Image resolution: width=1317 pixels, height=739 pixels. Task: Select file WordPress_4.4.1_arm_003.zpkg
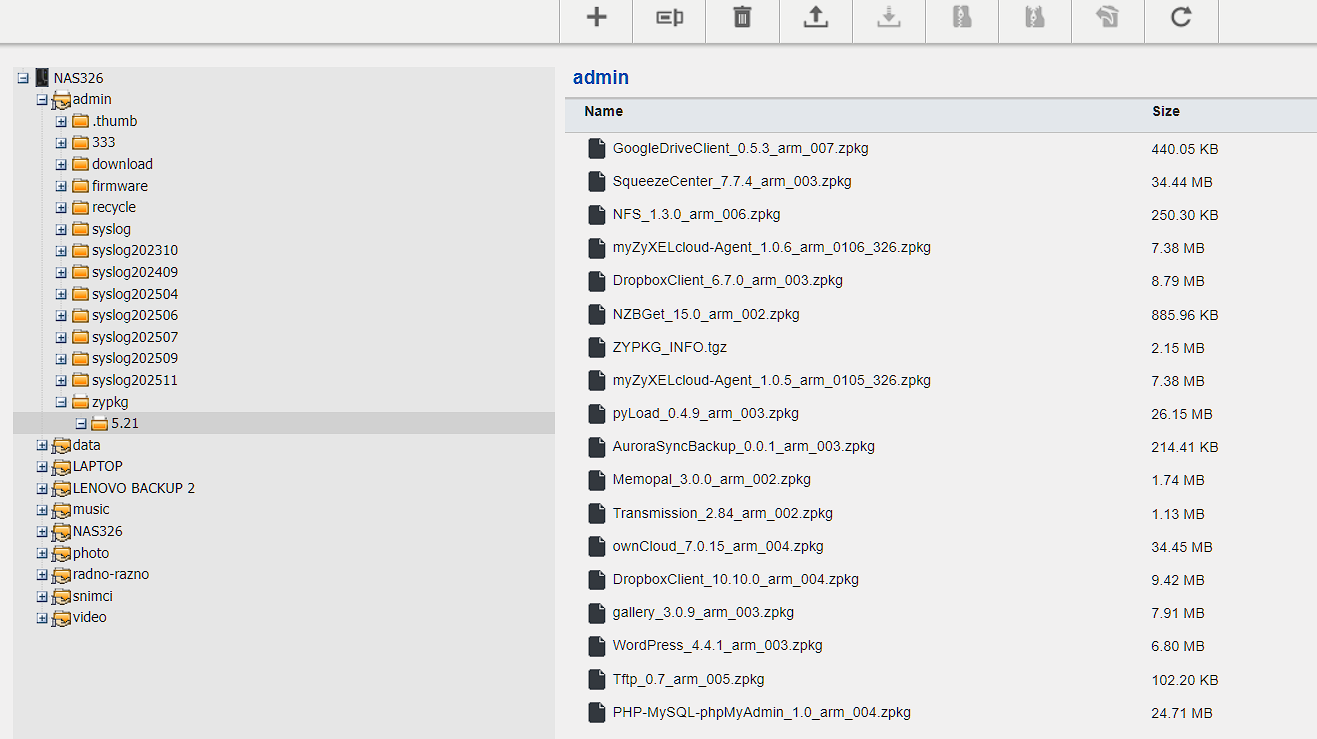tap(718, 645)
